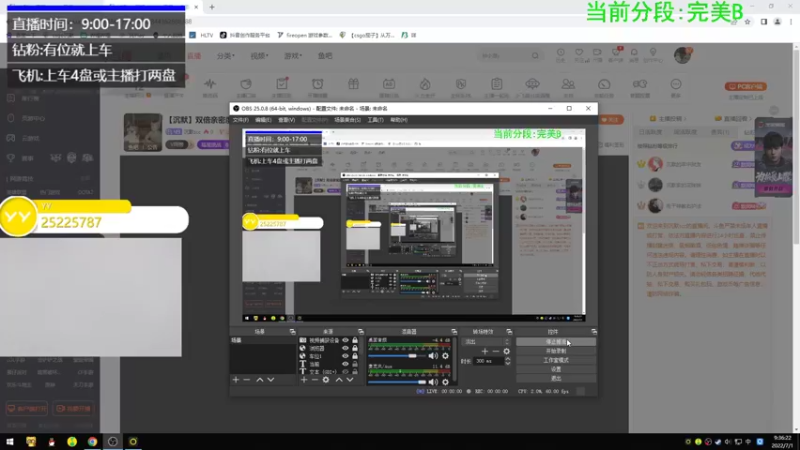Click the transition duration stepper arrows

pos(508,361)
